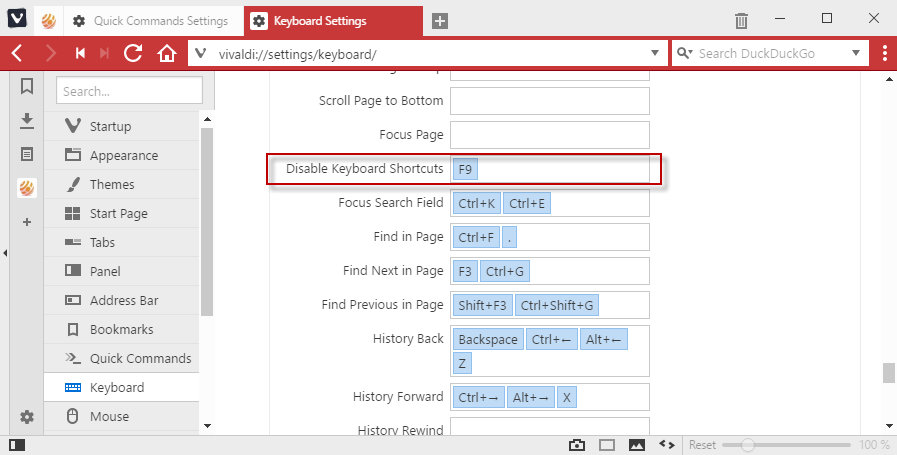Open the Address Bar settings section
Screen dimensions: 897x455
[121, 300]
